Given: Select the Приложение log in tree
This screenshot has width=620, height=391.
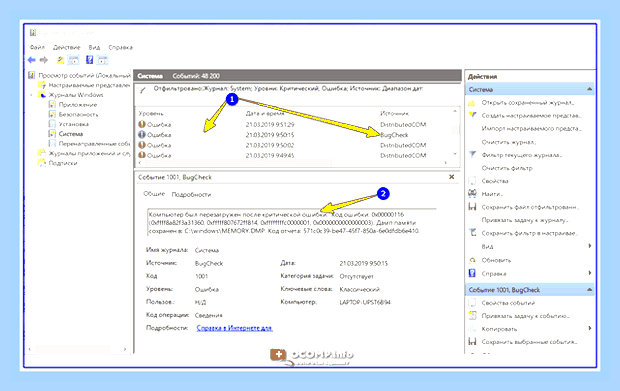Looking at the screenshot, I should pyautogui.click(x=78, y=105).
